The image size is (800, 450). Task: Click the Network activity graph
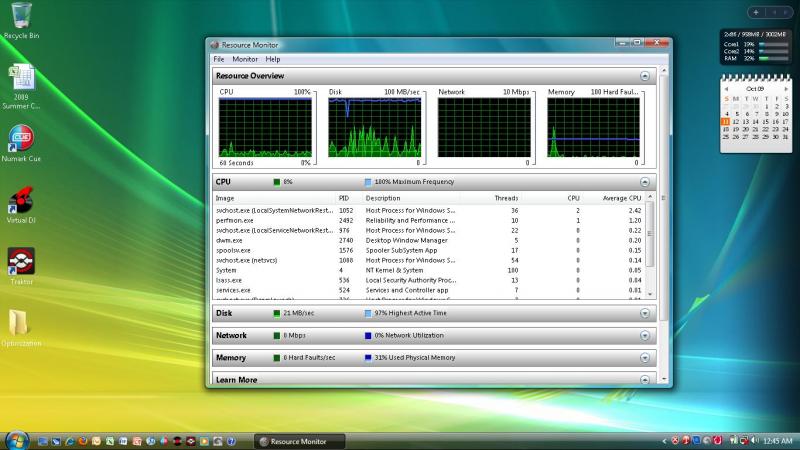pos(484,128)
